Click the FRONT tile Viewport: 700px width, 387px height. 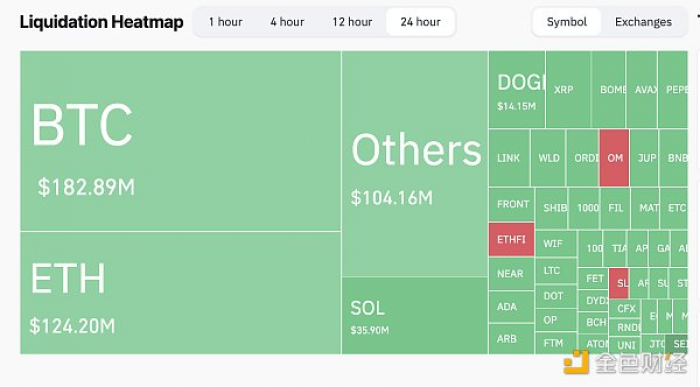click(x=512, y=204)
